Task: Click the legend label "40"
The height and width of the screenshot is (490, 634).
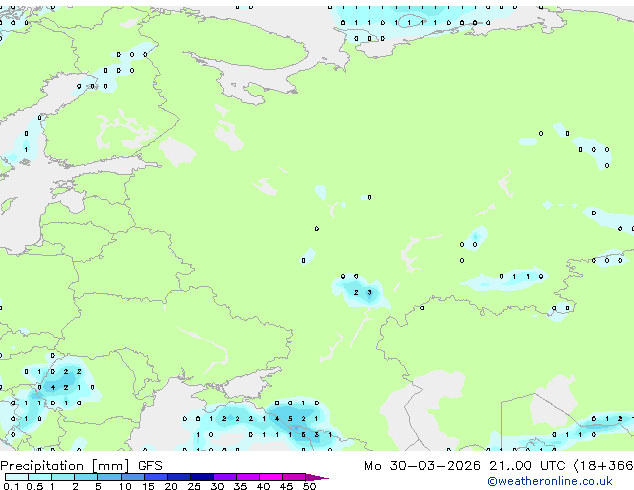Action: [264, 486]
